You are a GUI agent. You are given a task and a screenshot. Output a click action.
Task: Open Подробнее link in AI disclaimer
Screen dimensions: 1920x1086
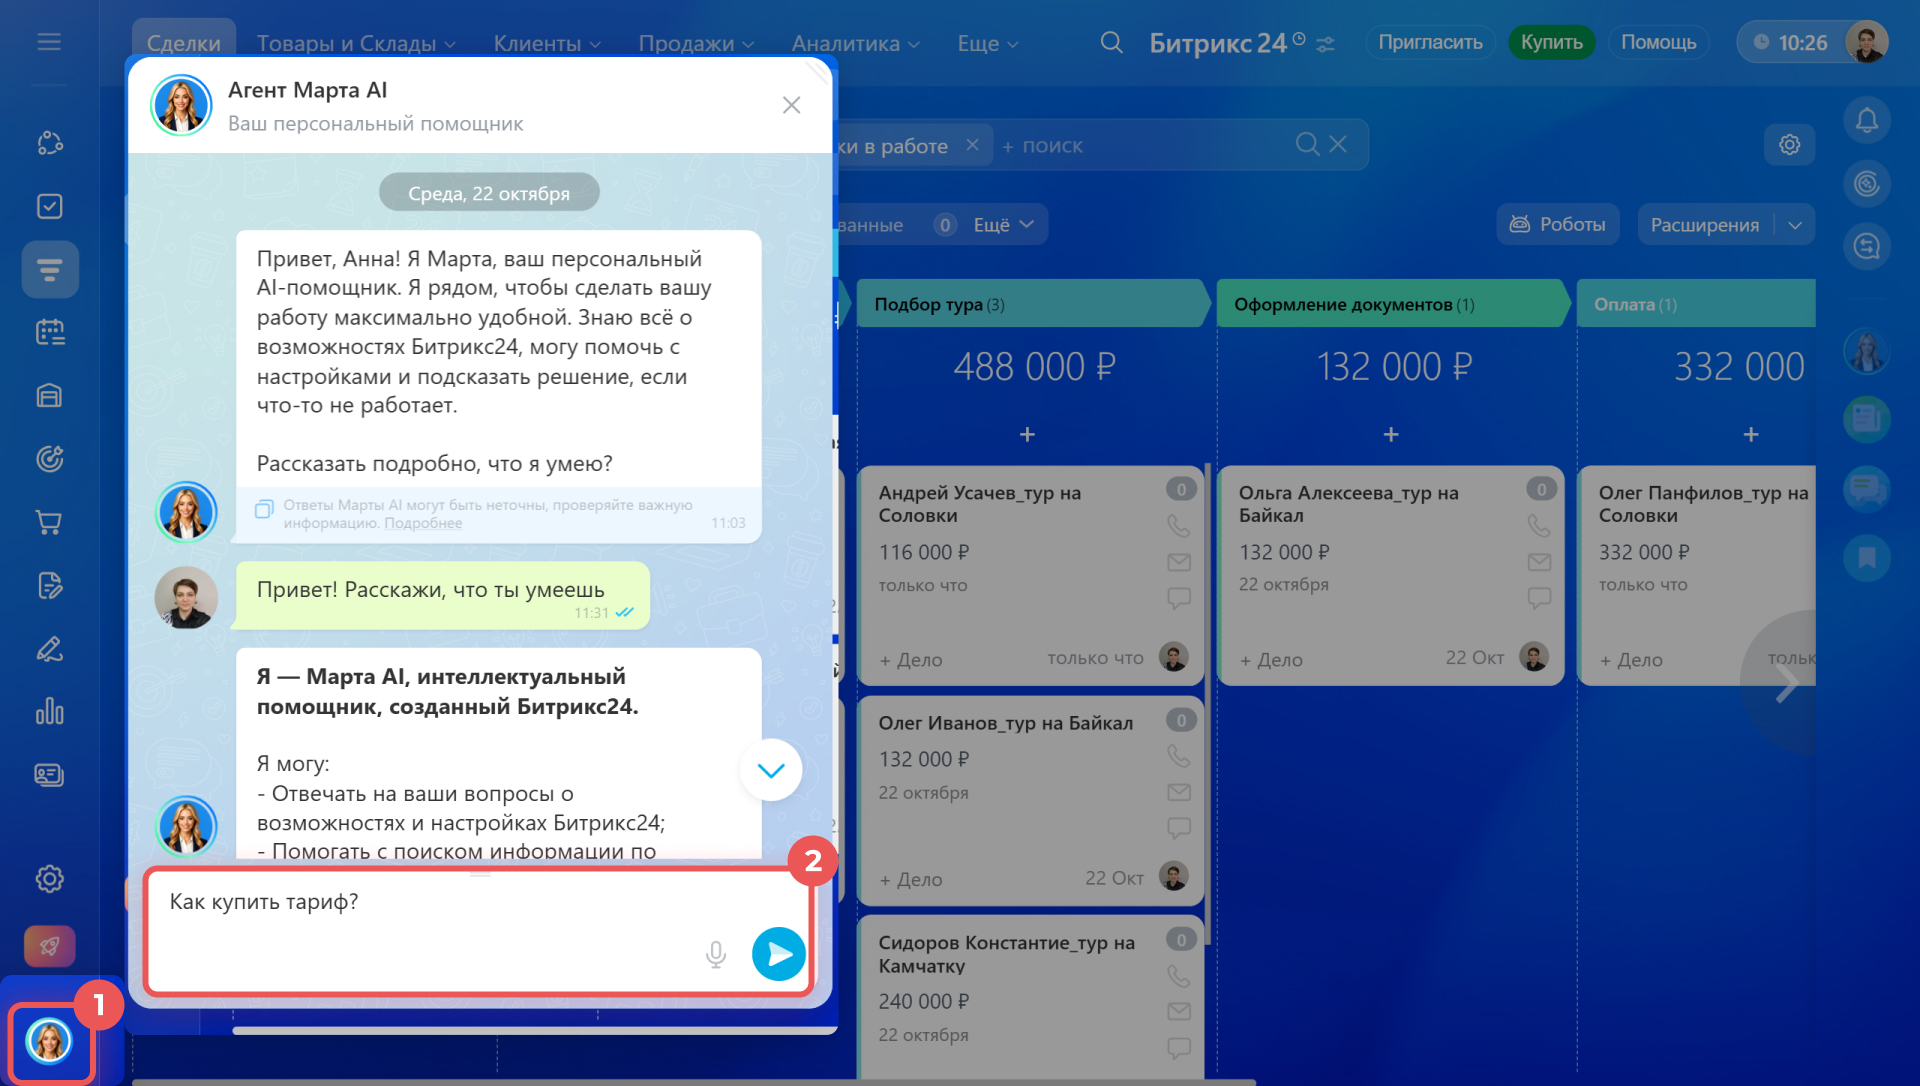click(x=423, y=523)
